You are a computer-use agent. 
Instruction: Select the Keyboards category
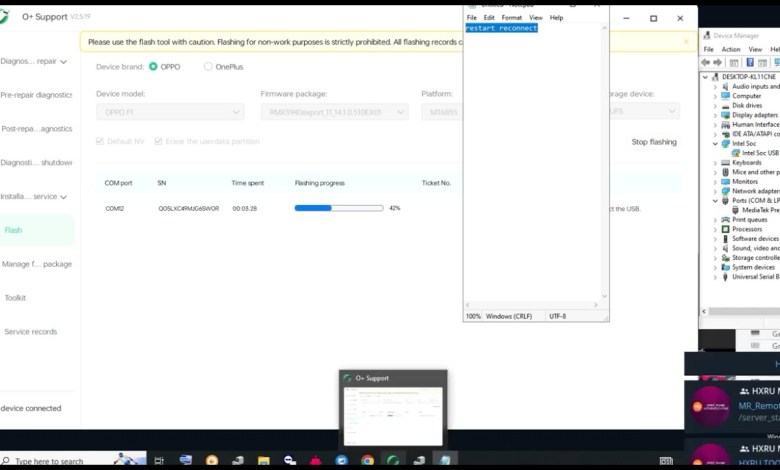pos(746,163)
